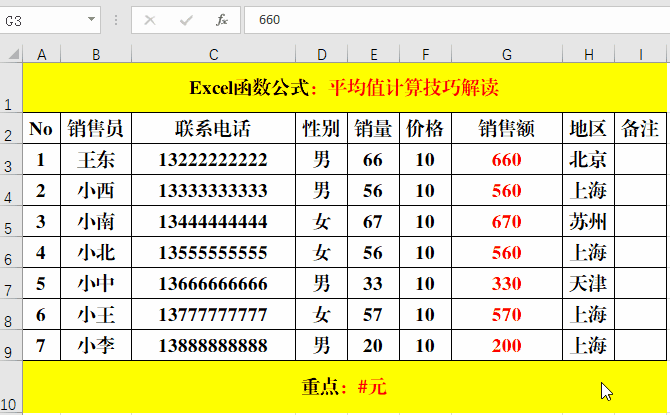Select cell with name 小李
Screen dimensions: 670x415
(96, 345)
